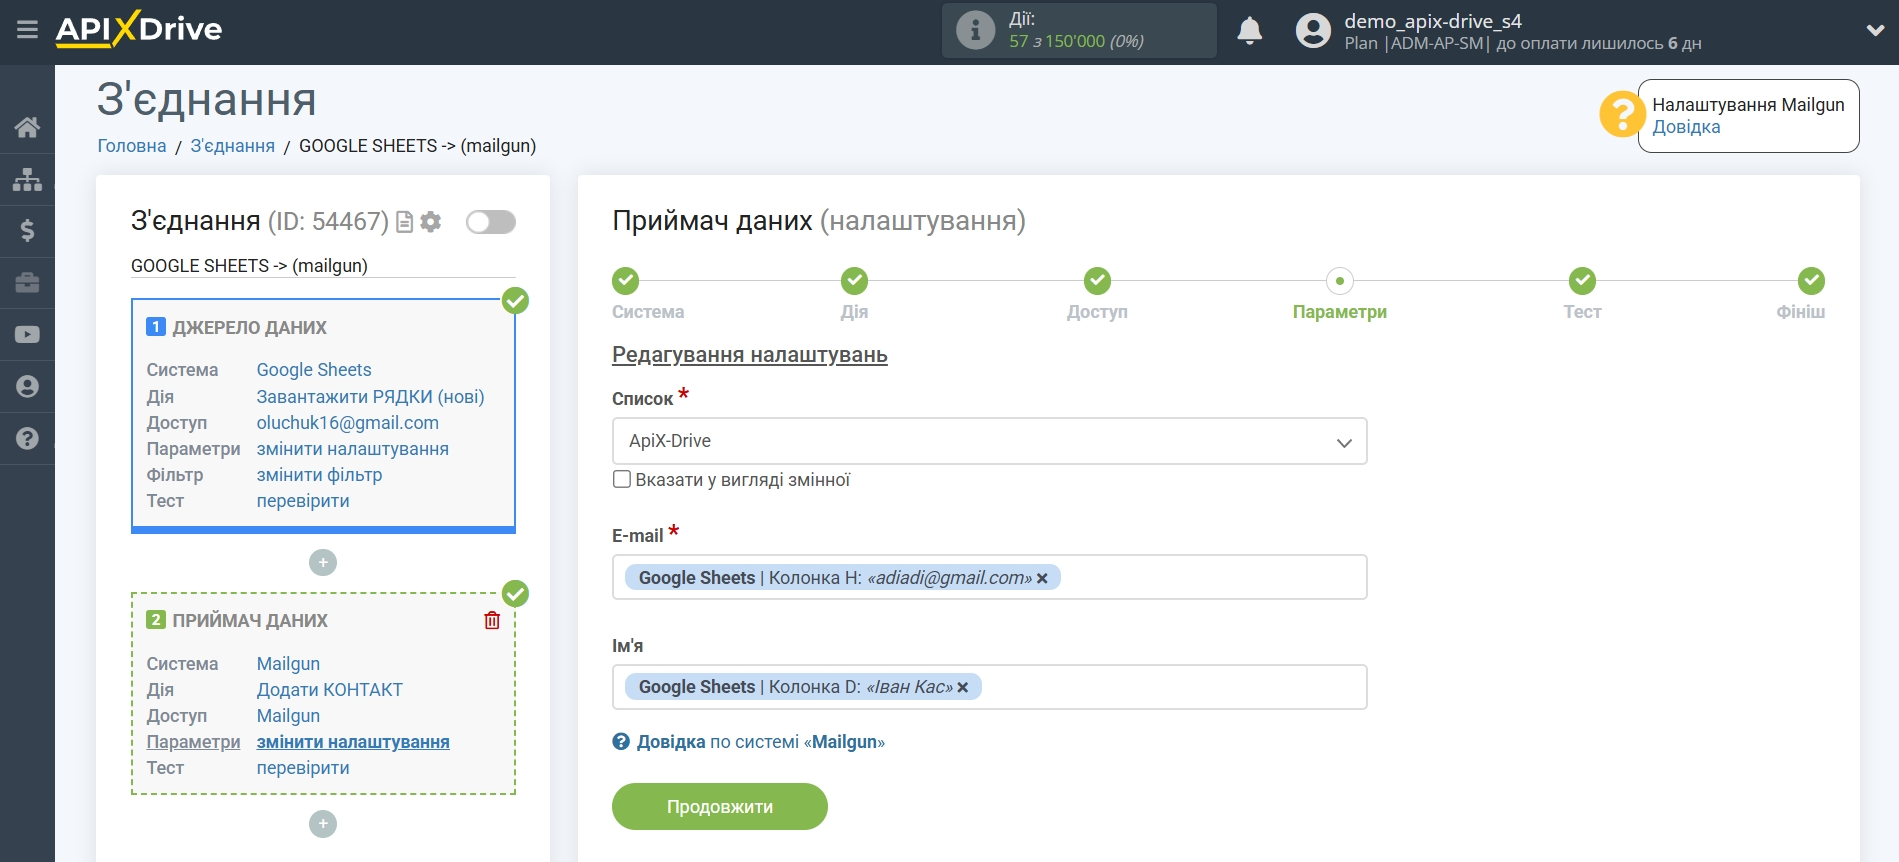Remove the Колонка D name tag
Viewport: 1899px width, 862px height.
[x=963, y=687]
